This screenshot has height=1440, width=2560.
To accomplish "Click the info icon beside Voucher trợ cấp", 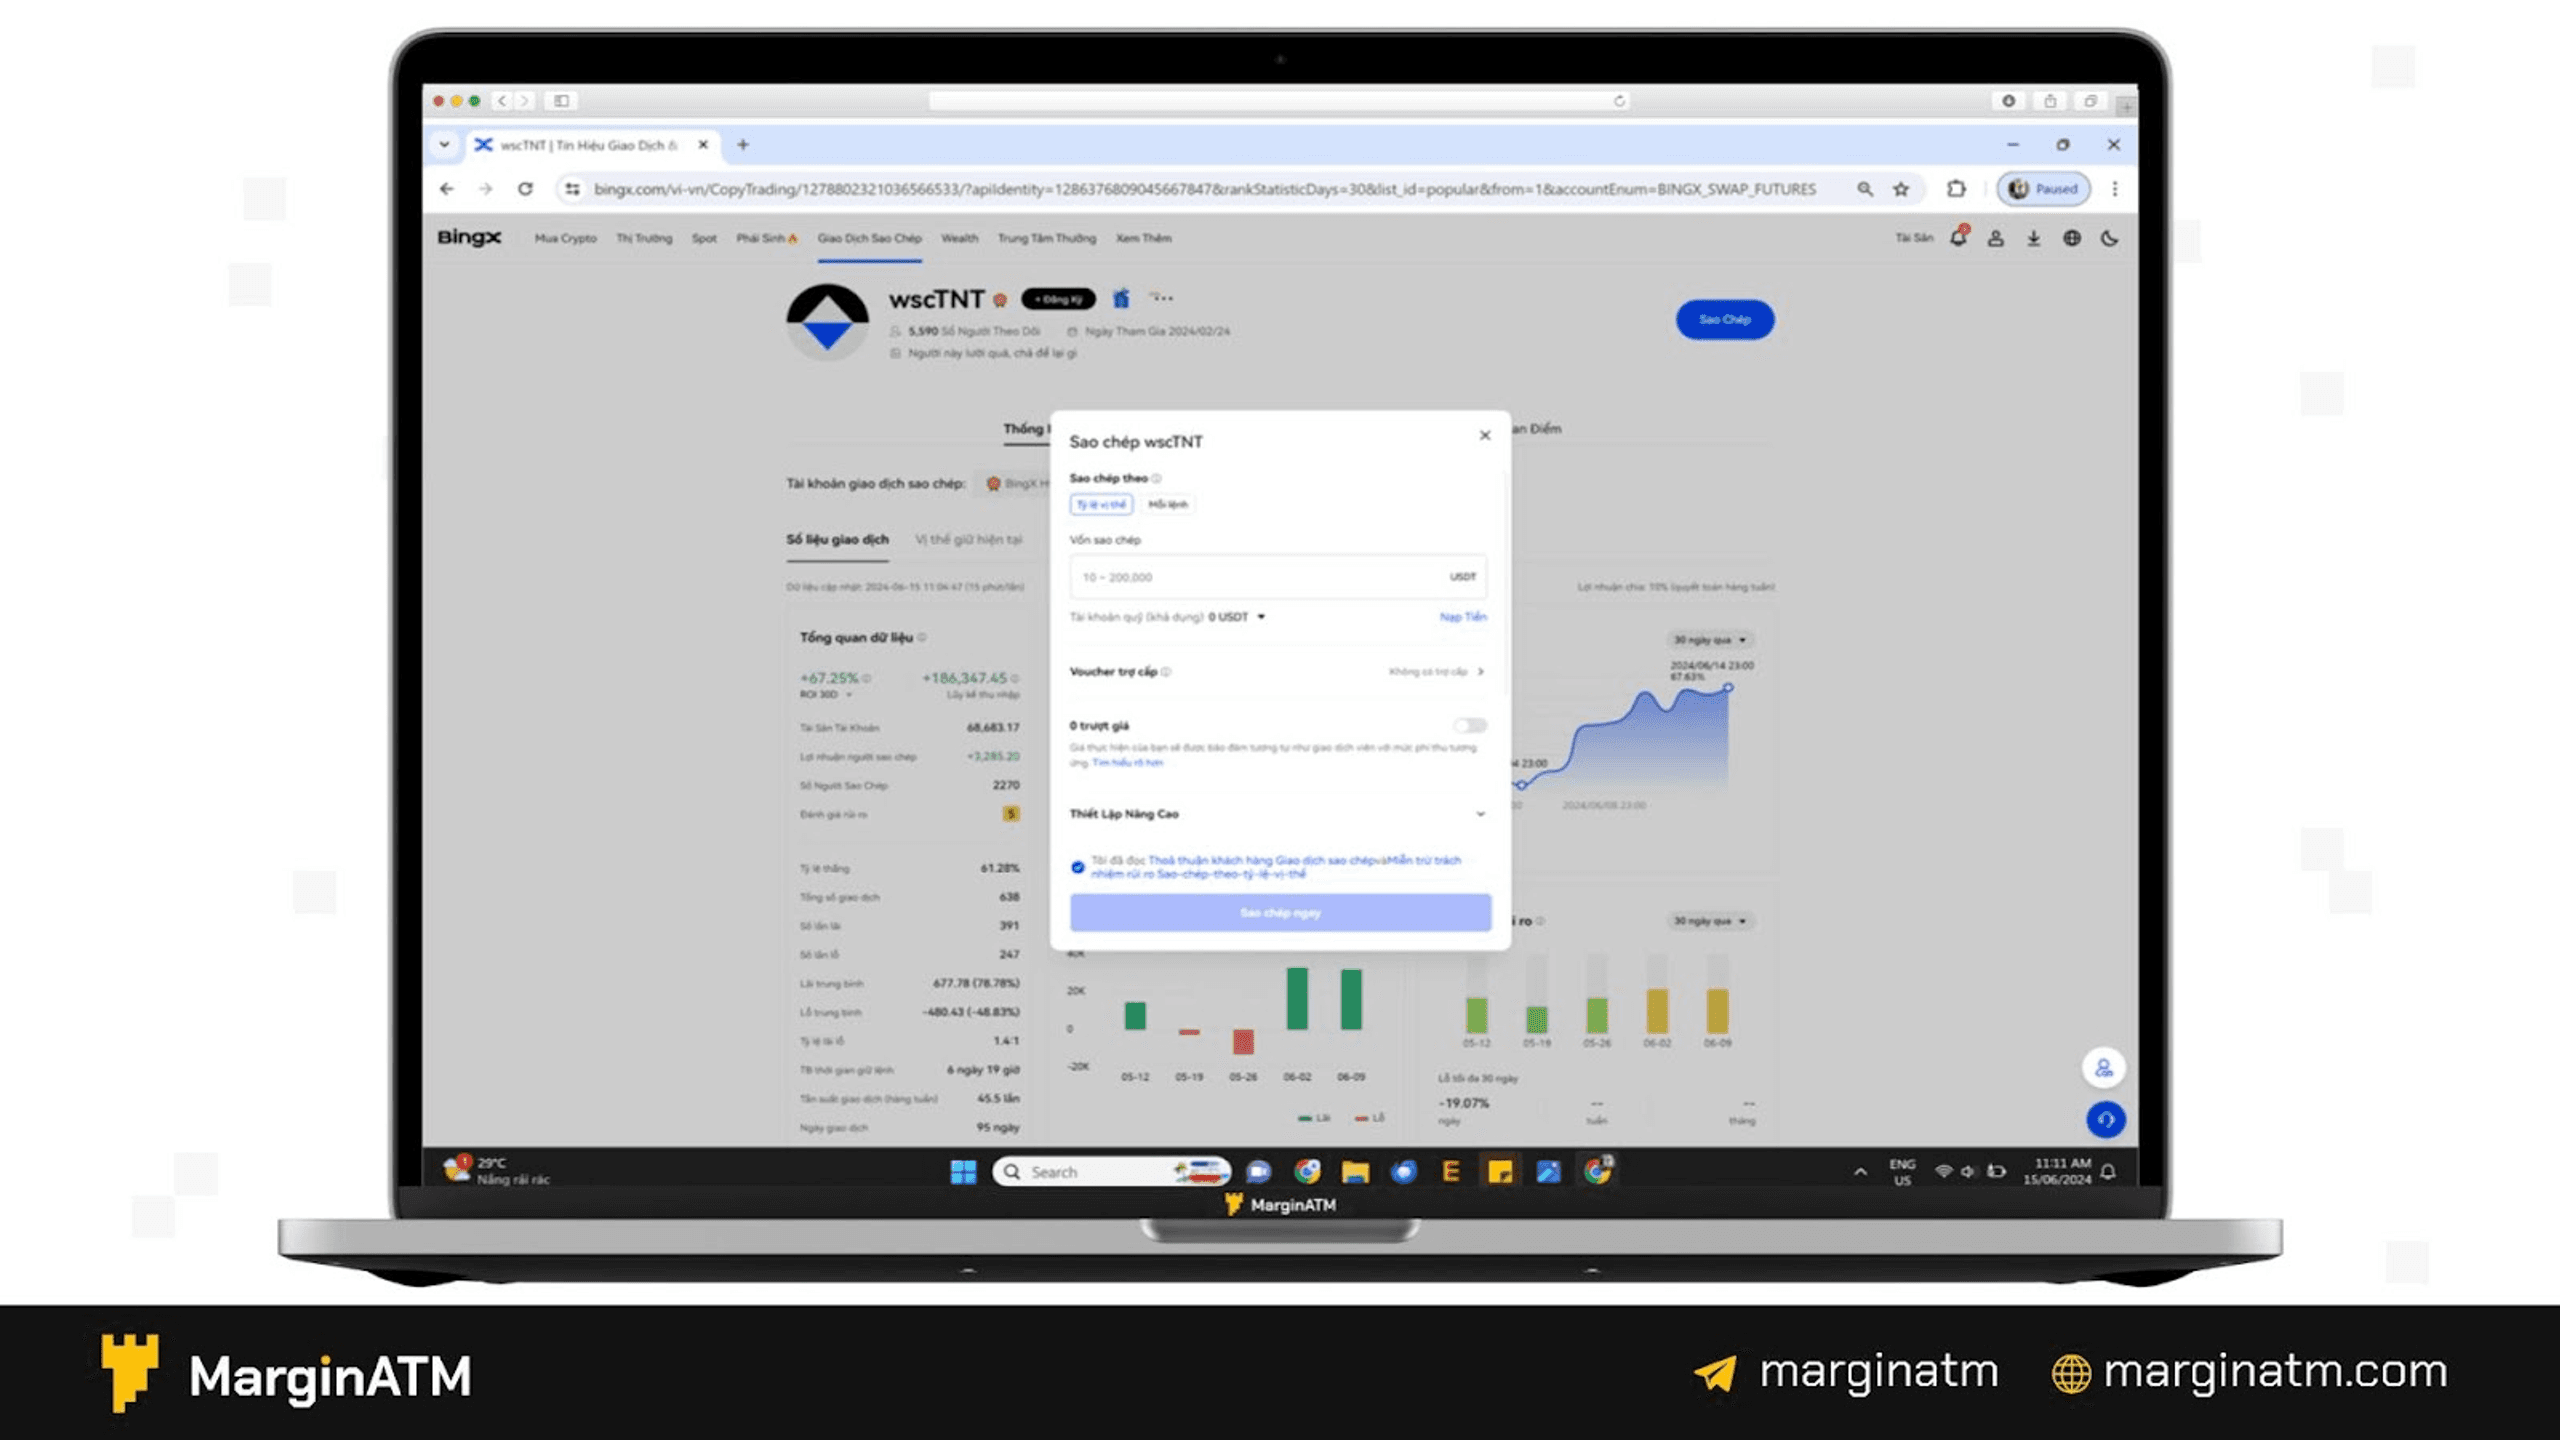I will [1167, 672].
